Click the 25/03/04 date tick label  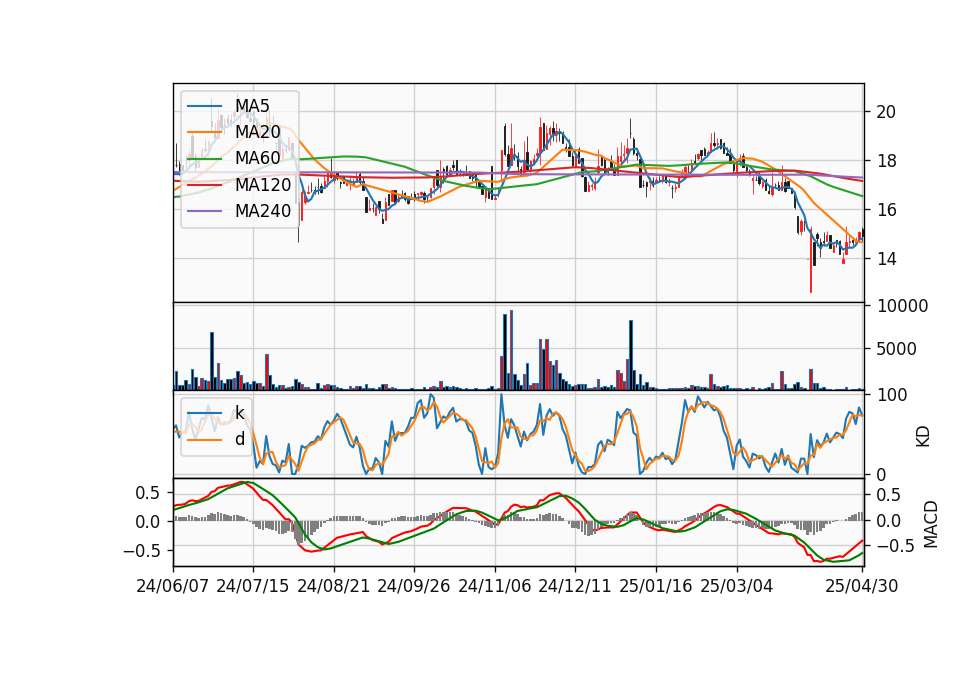[x=737, y=586]
